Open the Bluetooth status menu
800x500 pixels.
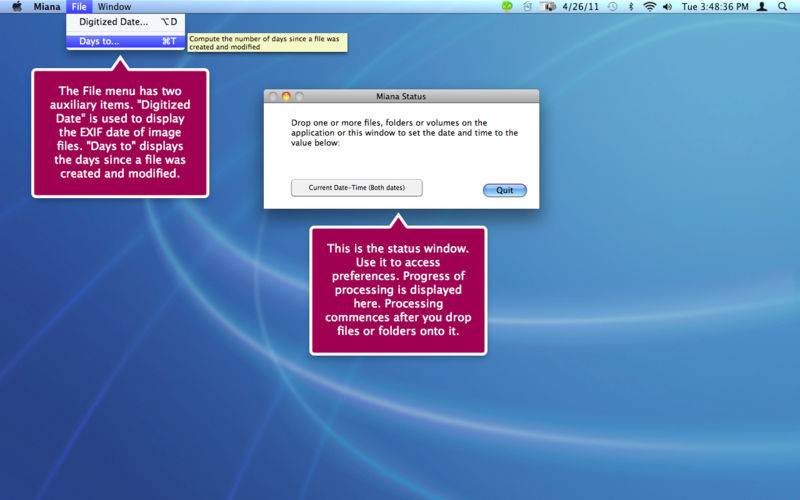[x=631, y=7]
